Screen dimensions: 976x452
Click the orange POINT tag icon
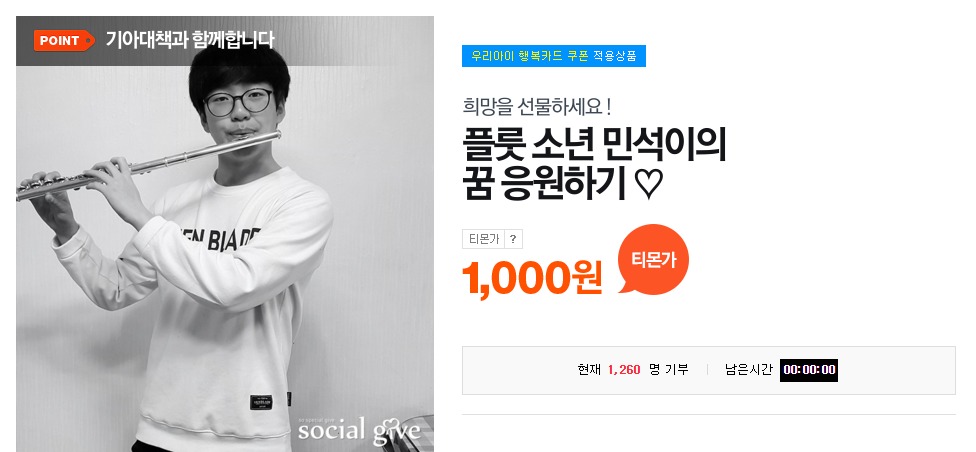click(64, 40)
